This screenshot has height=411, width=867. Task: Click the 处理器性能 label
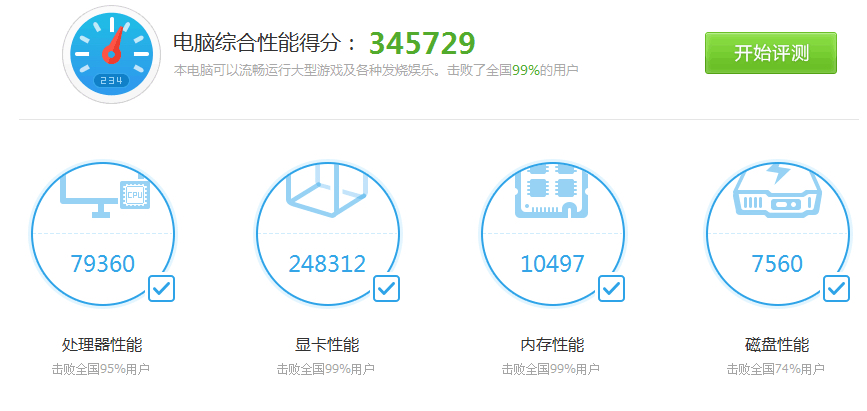(102, 345)
